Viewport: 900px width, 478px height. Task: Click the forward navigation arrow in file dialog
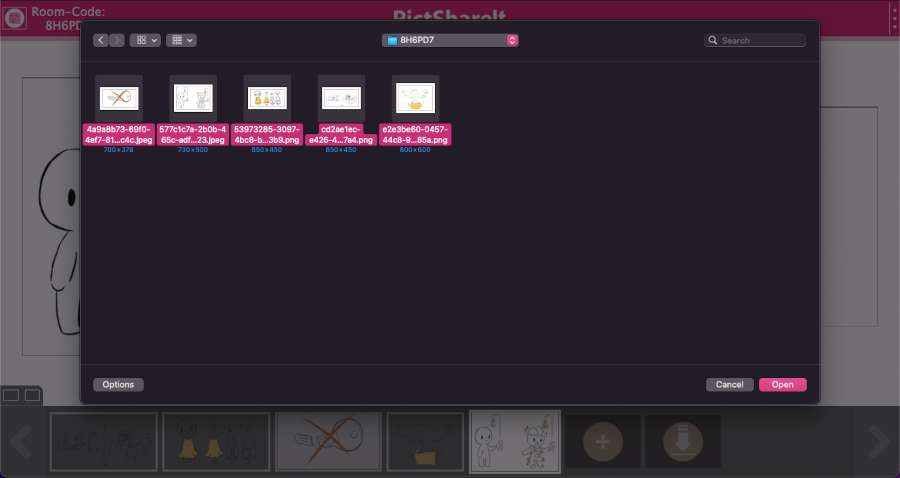pos(117,40)
